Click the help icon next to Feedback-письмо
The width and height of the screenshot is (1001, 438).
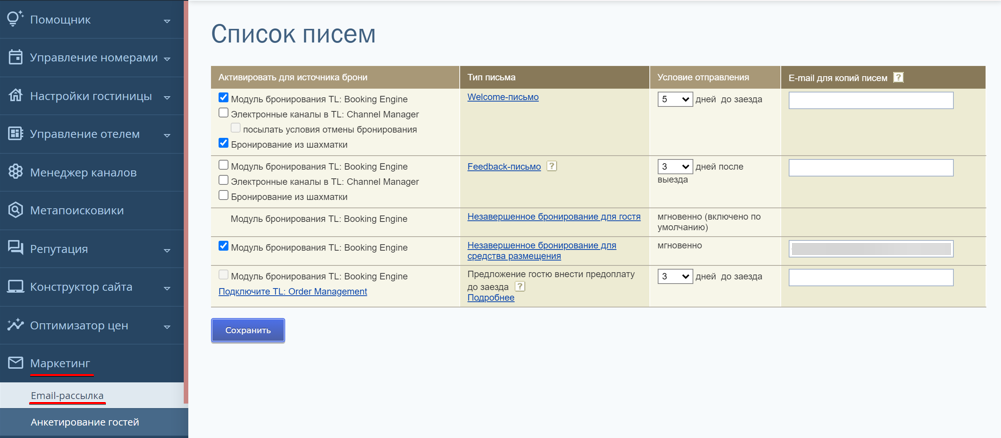pyautogui.click(x=552, y=166)
